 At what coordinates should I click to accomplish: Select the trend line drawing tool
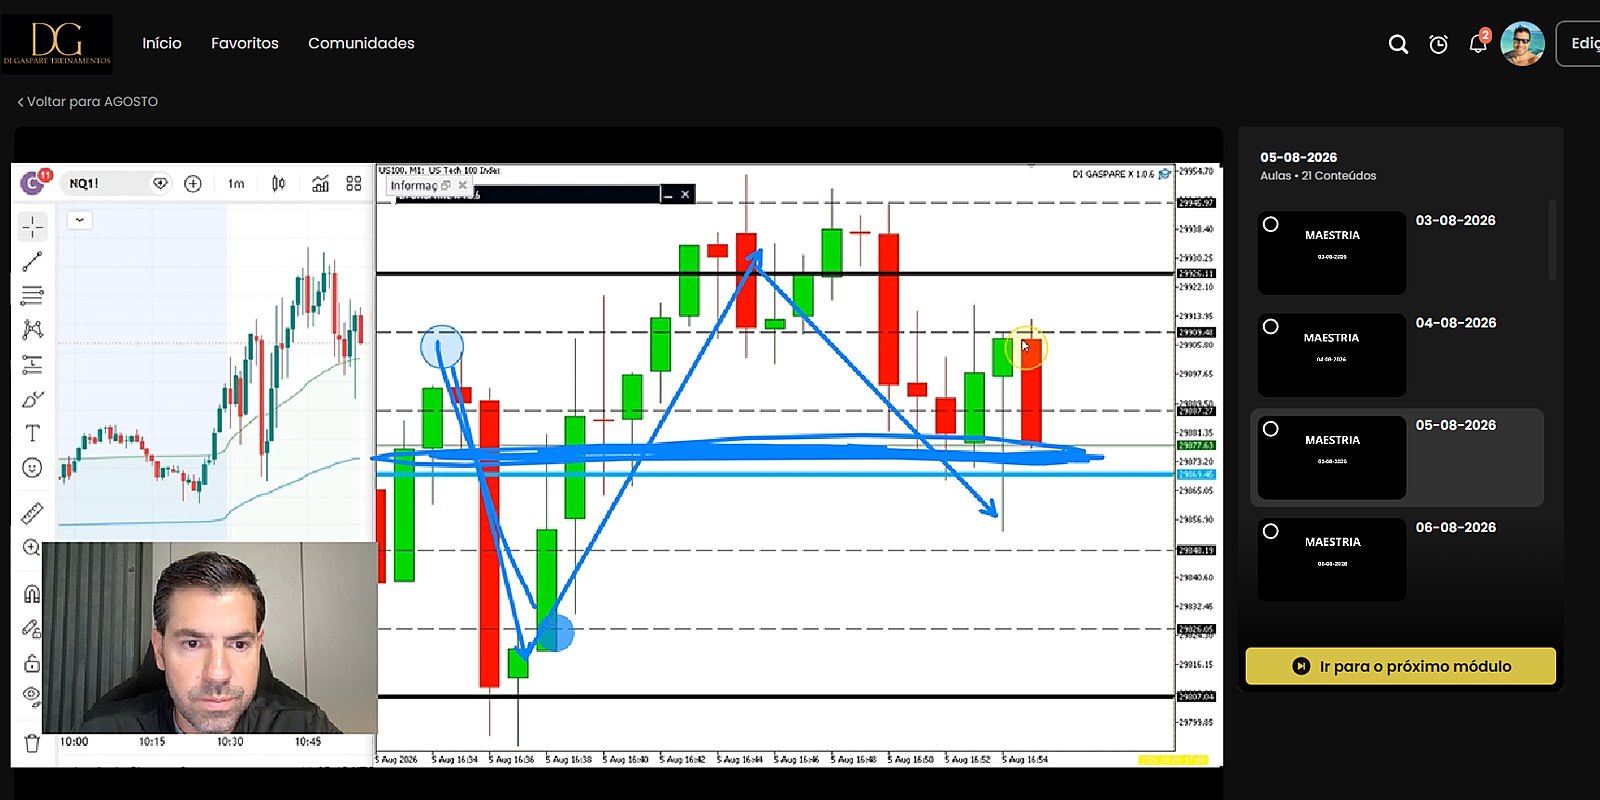[x=32, y=262]
